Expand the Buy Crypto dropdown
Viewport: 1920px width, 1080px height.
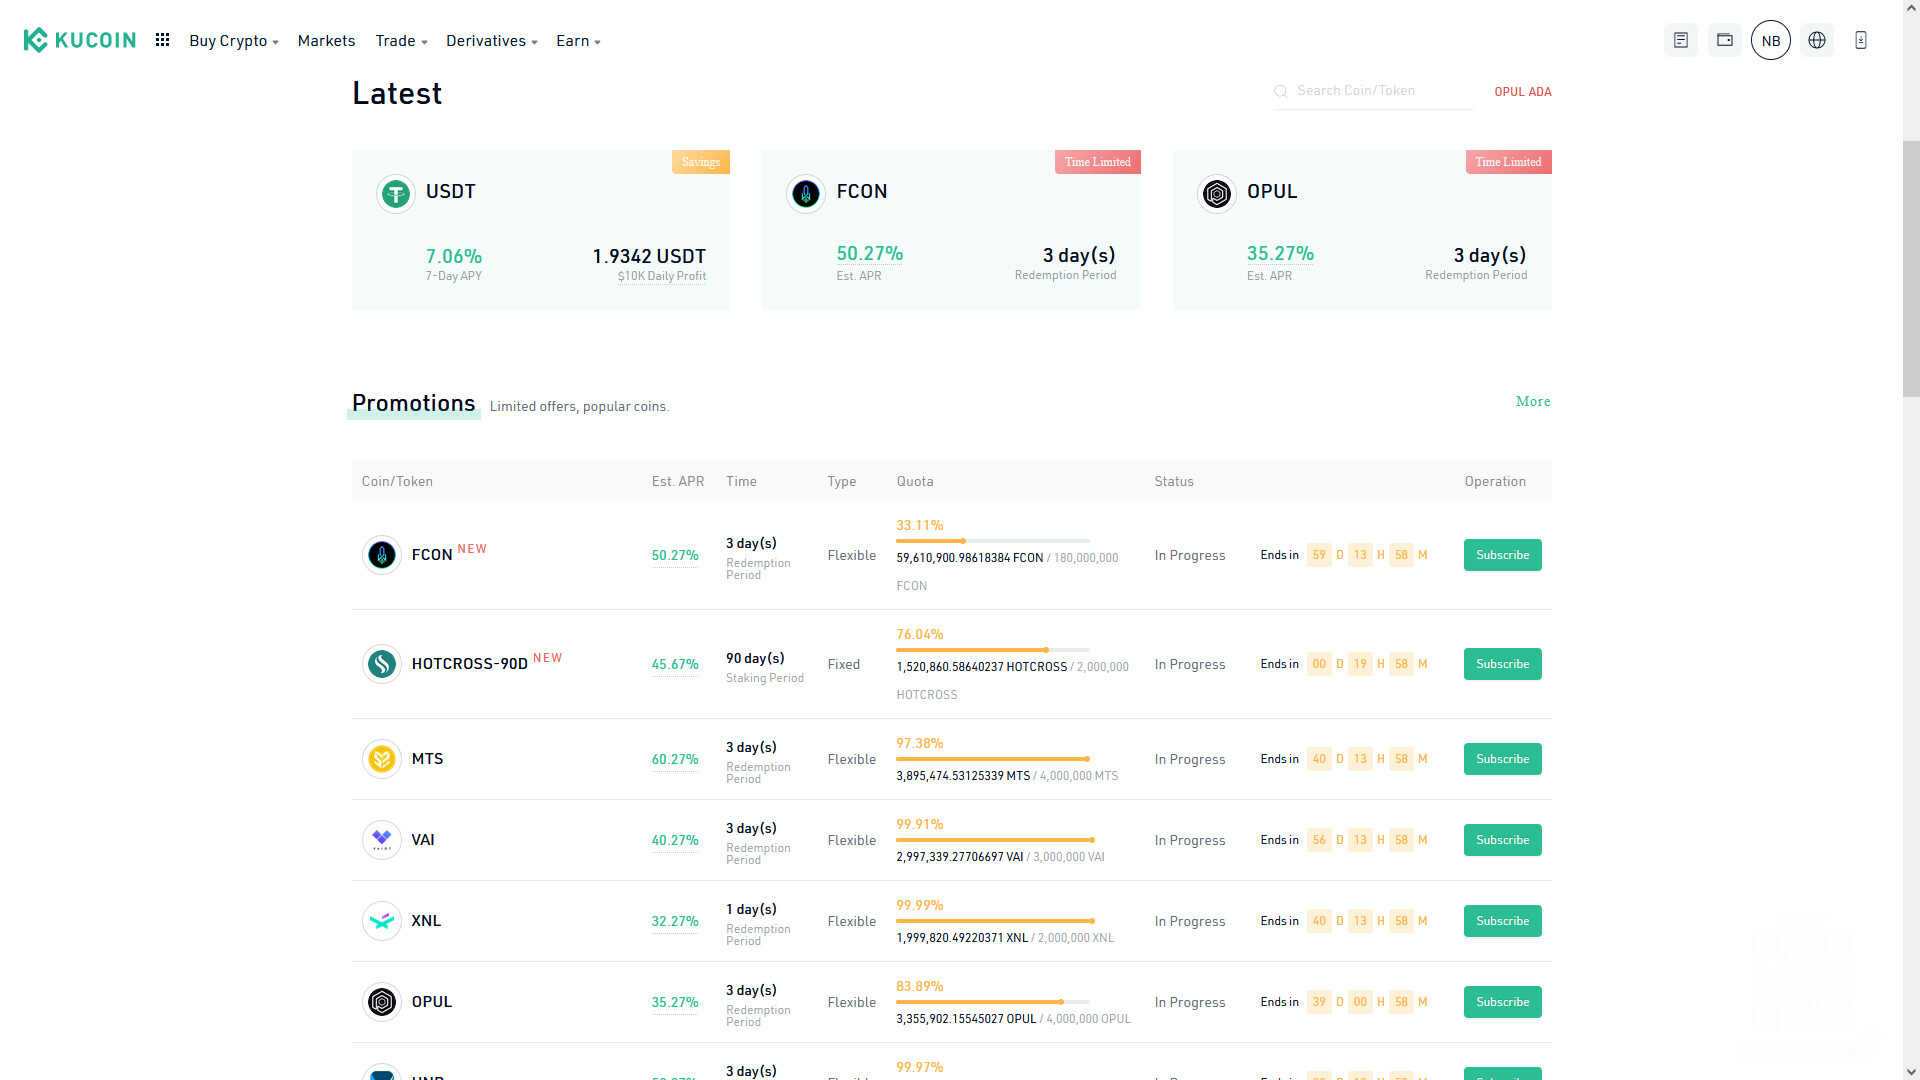[234, 41]
